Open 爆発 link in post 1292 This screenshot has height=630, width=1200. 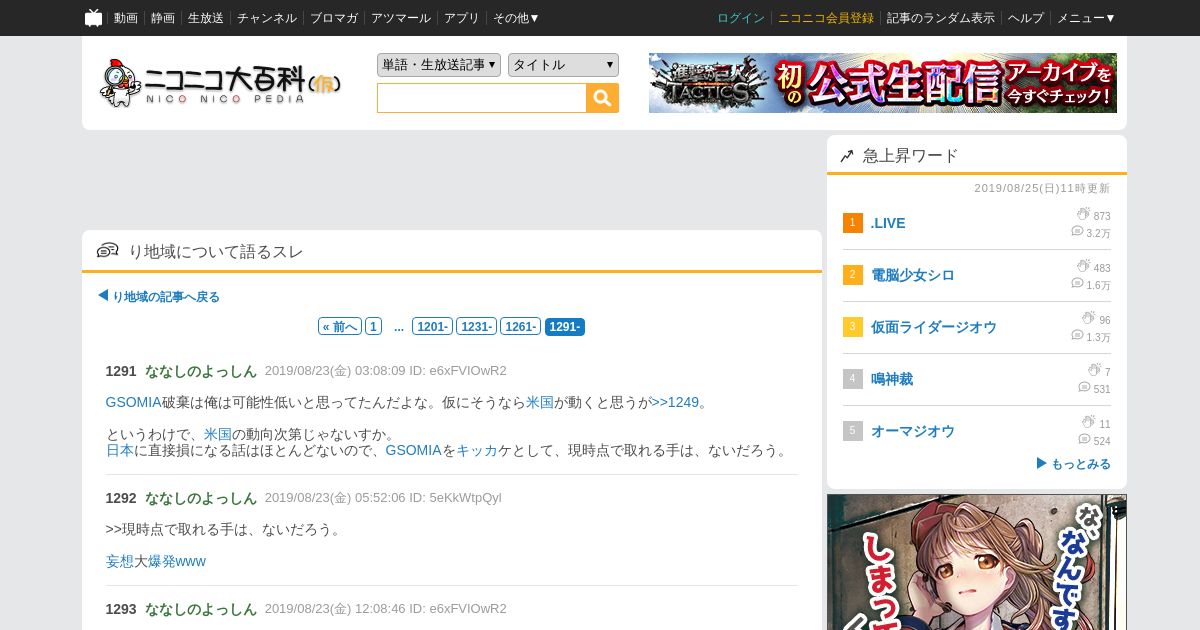[162, 561]
